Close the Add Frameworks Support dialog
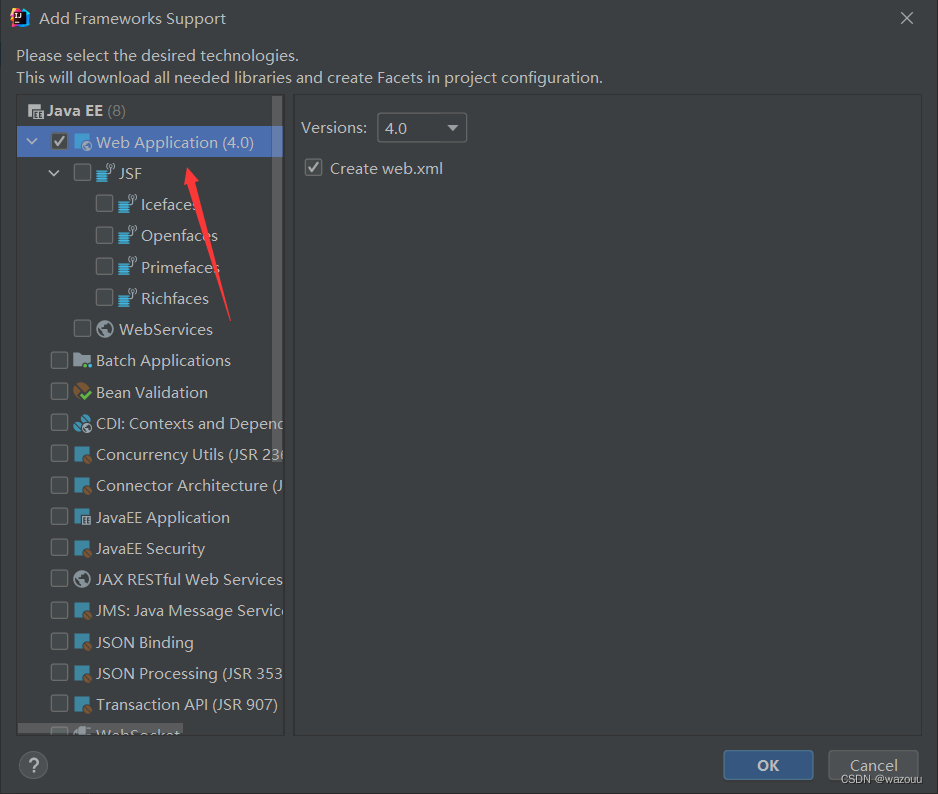This screenshot has height=794, width=938. [x=907, y=19]
